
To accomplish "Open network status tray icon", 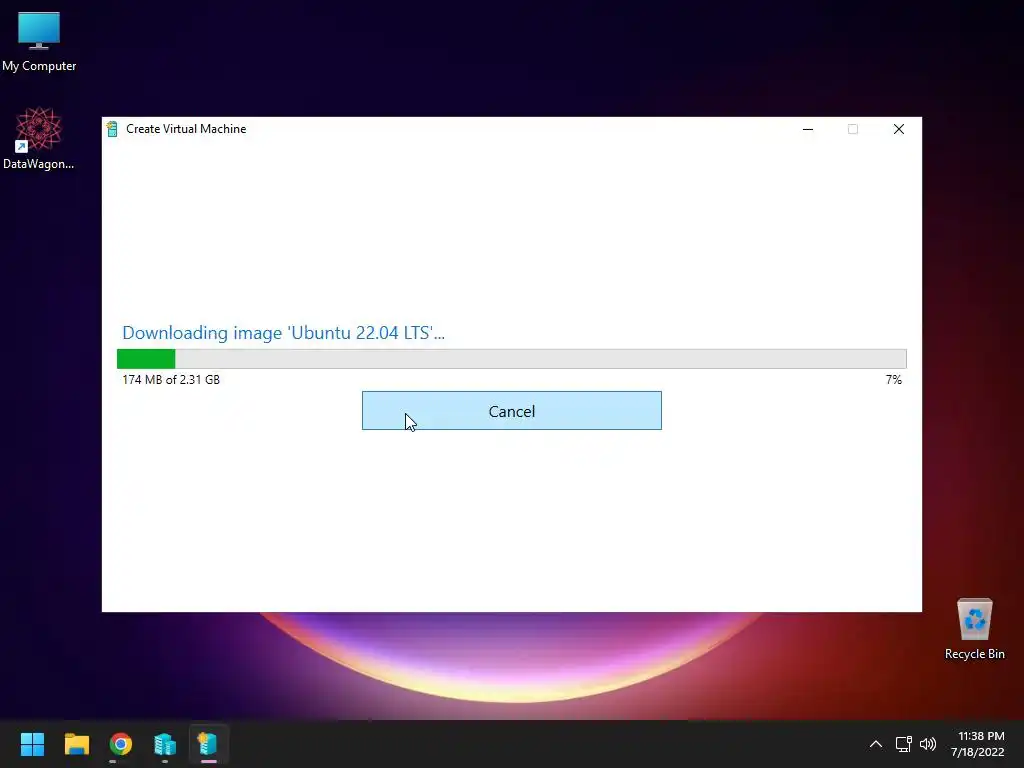I will point(903,744).
